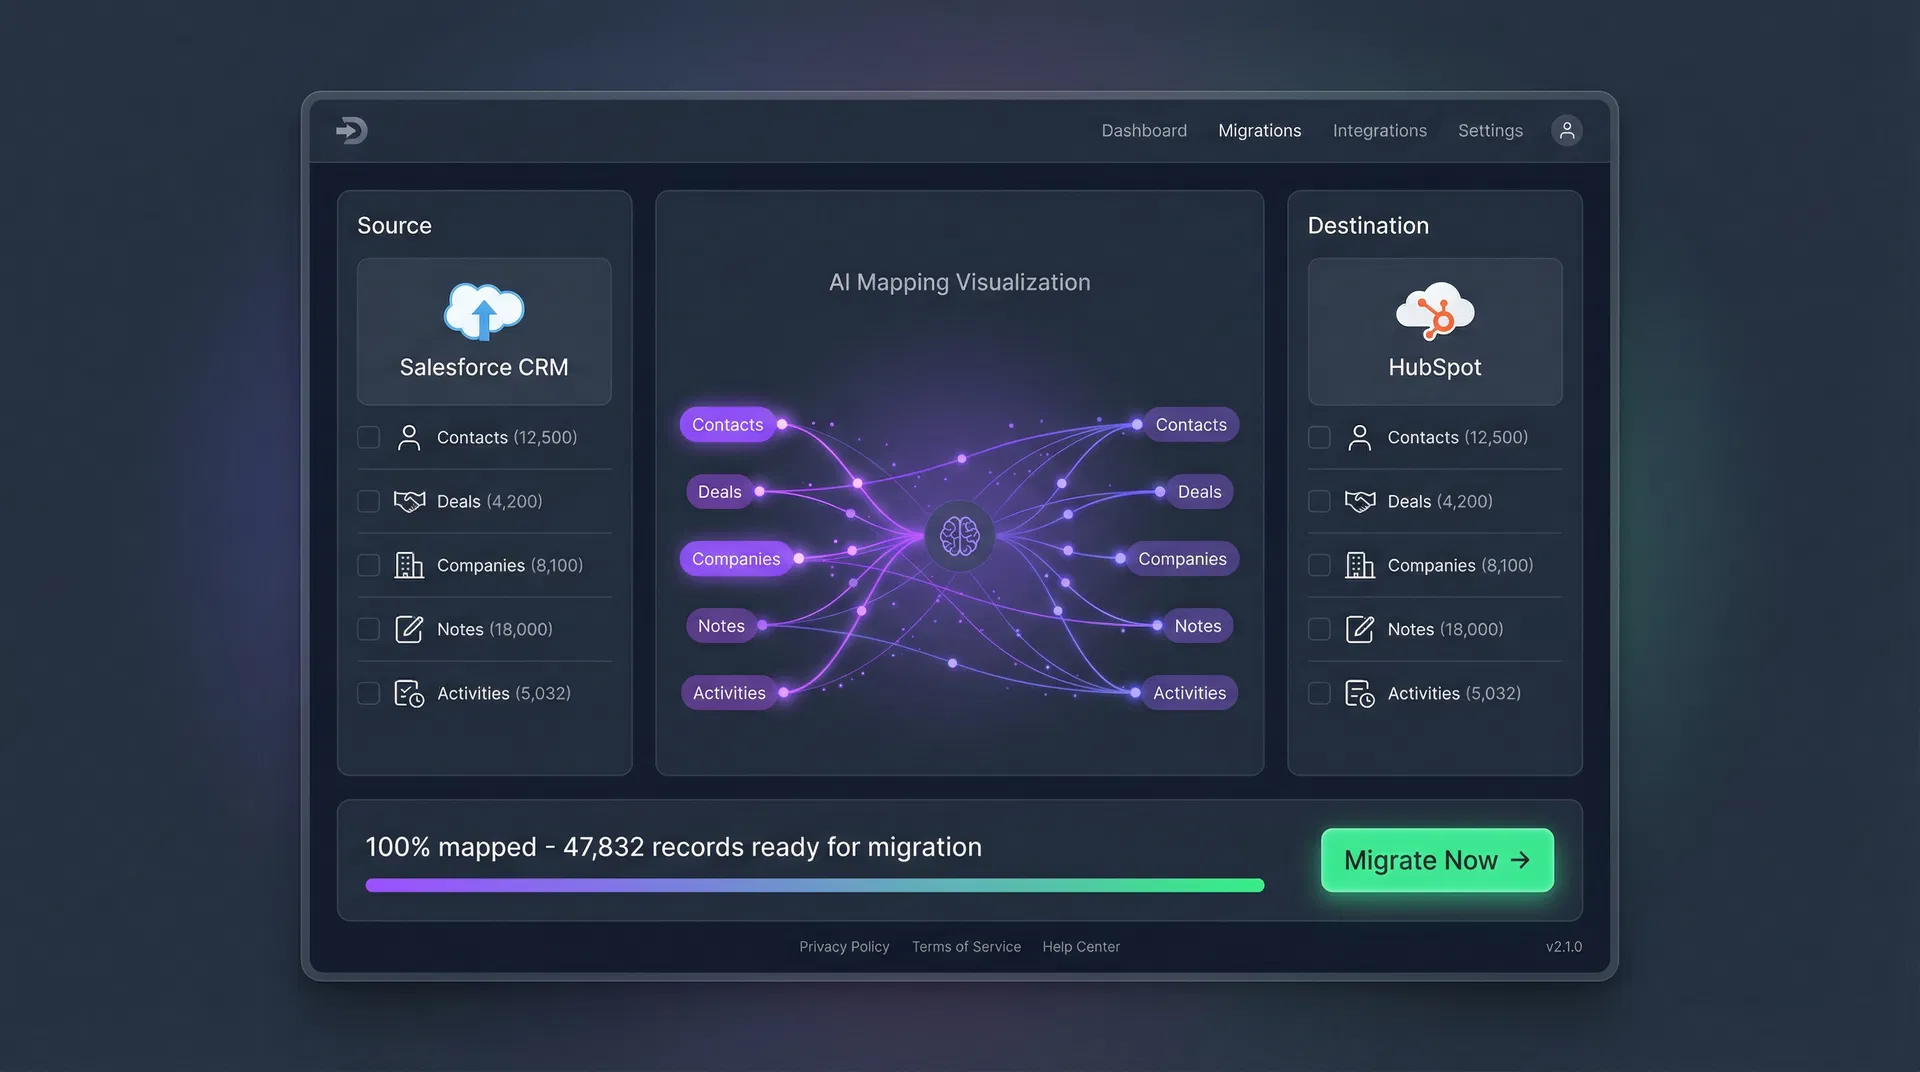Image resolution: width=1920 pixels, height=1072 pixels.
Task: Click the Companies building icon in Destination panel
Action: [1359, 565]
